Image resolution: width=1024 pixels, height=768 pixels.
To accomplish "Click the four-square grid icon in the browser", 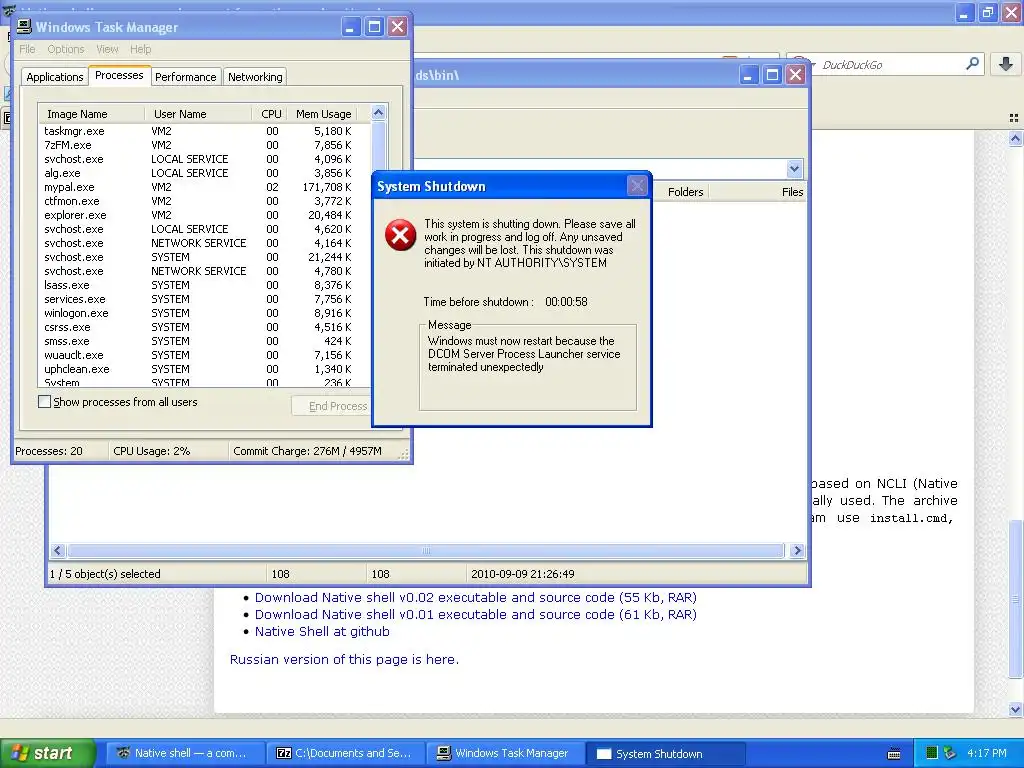I will [x=1014, y=118].
